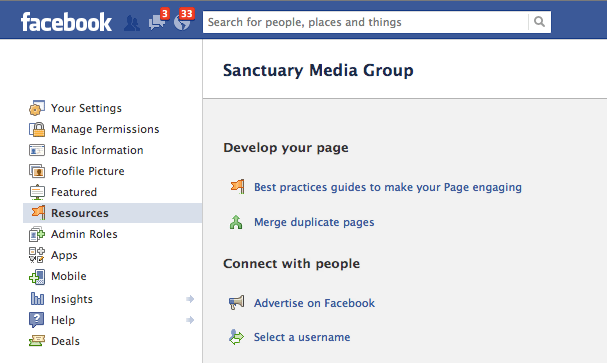Click the Profile Picture icon
The image size is (607, 363).
pos(37,171)
